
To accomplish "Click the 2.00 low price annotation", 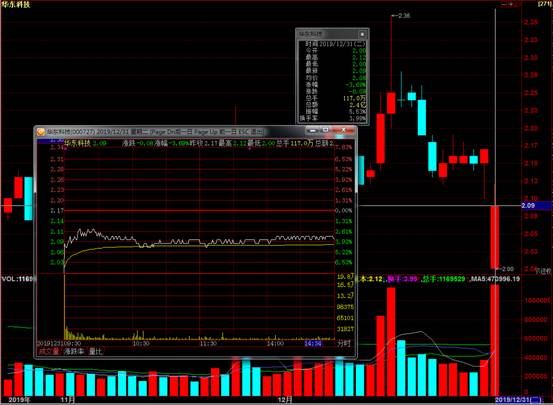I will (x=508, y=269).
